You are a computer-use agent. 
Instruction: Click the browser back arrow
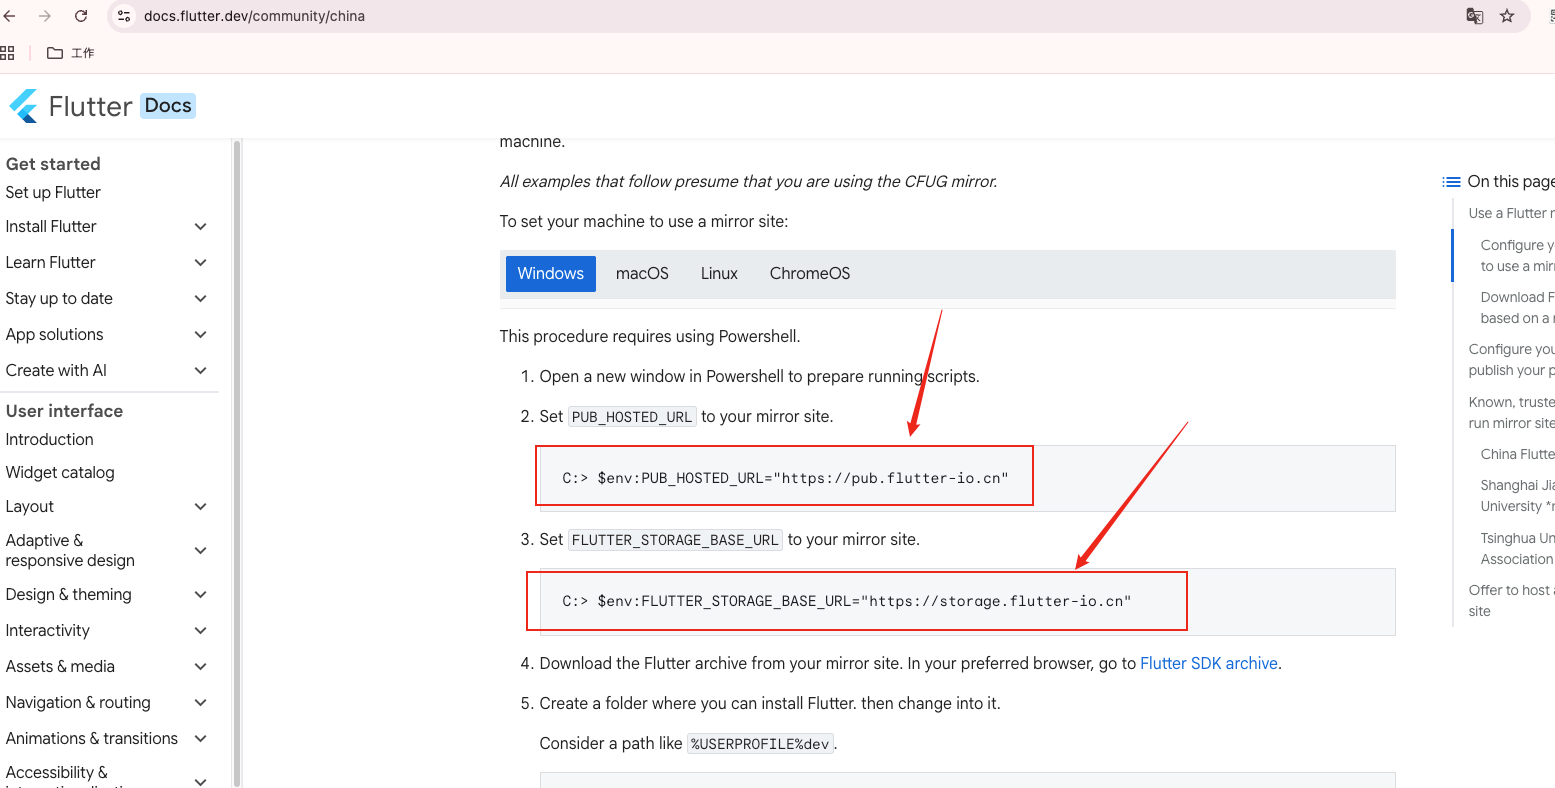[x=9, y=16]
